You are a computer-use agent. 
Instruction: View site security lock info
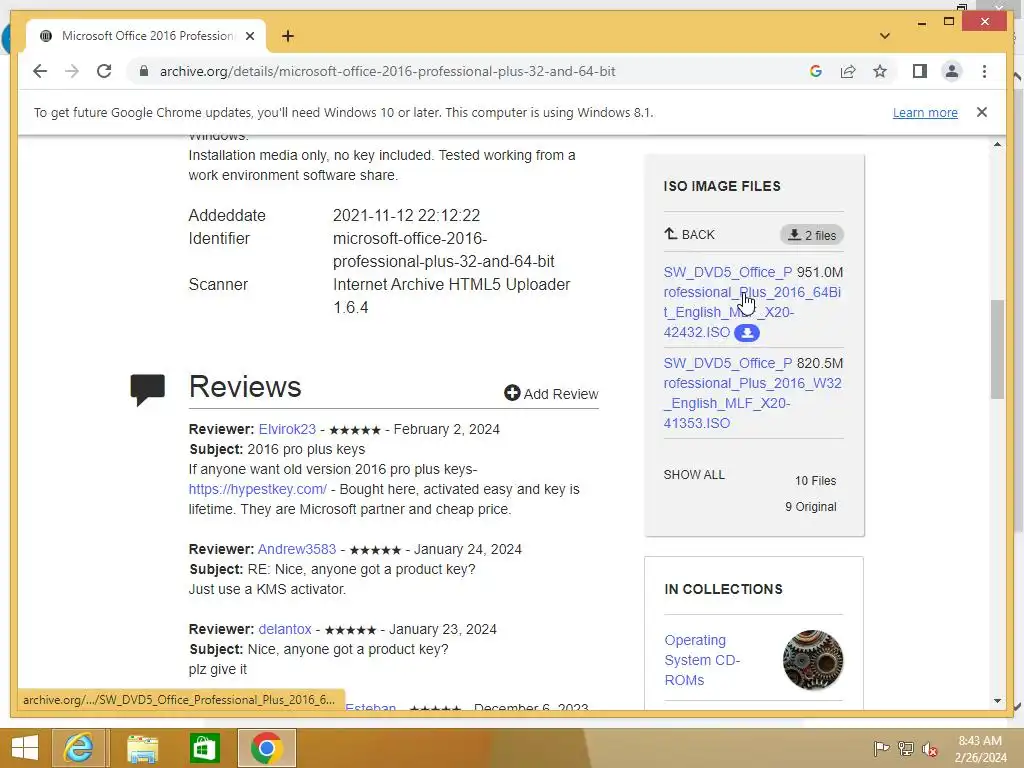coord(144,71)
